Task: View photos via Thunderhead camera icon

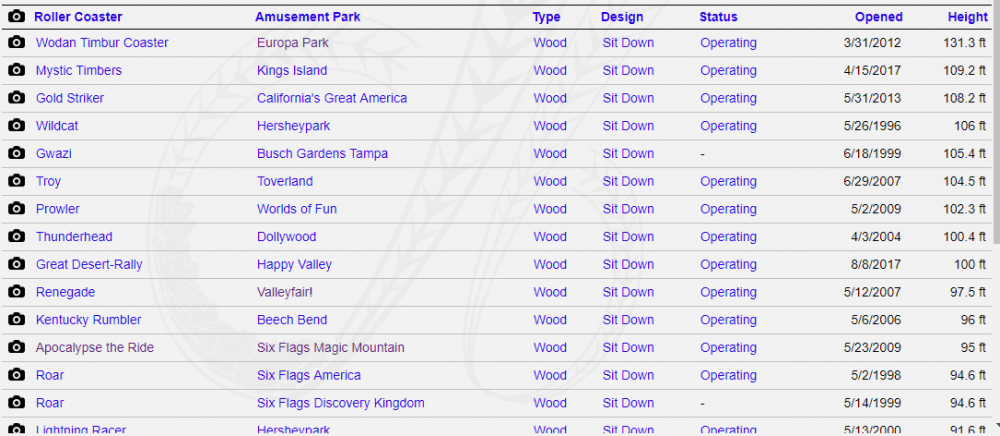Action: [17, 236]
